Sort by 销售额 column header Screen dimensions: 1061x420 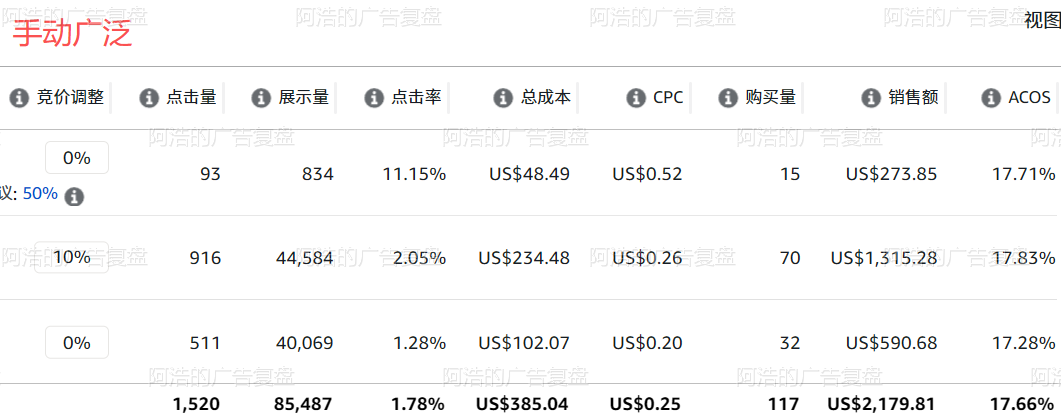(x=913, y=97)
